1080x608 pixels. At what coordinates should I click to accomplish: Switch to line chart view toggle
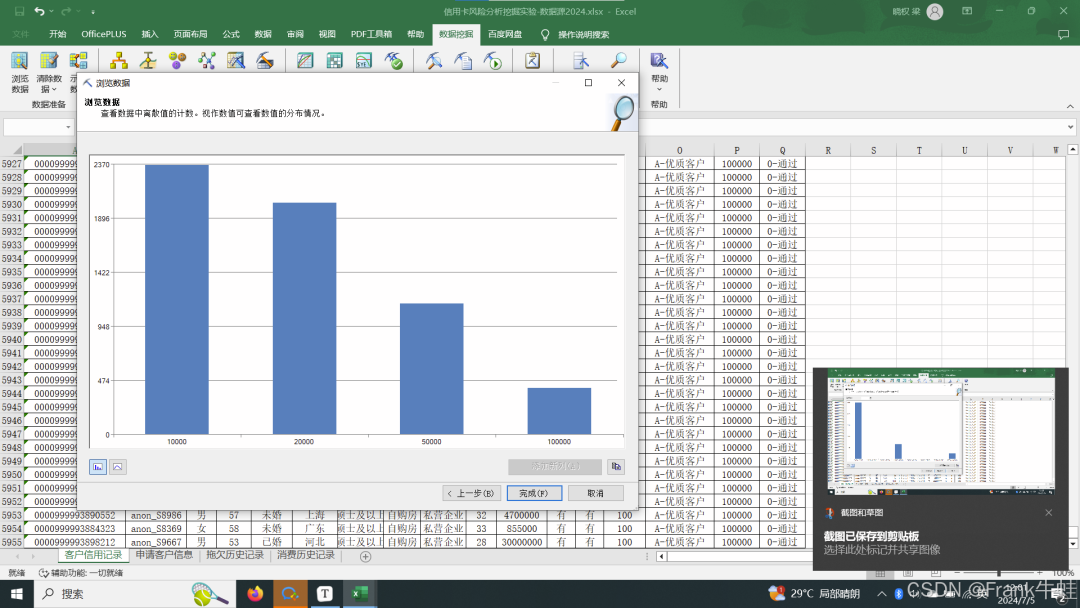(x=117, y=466)
